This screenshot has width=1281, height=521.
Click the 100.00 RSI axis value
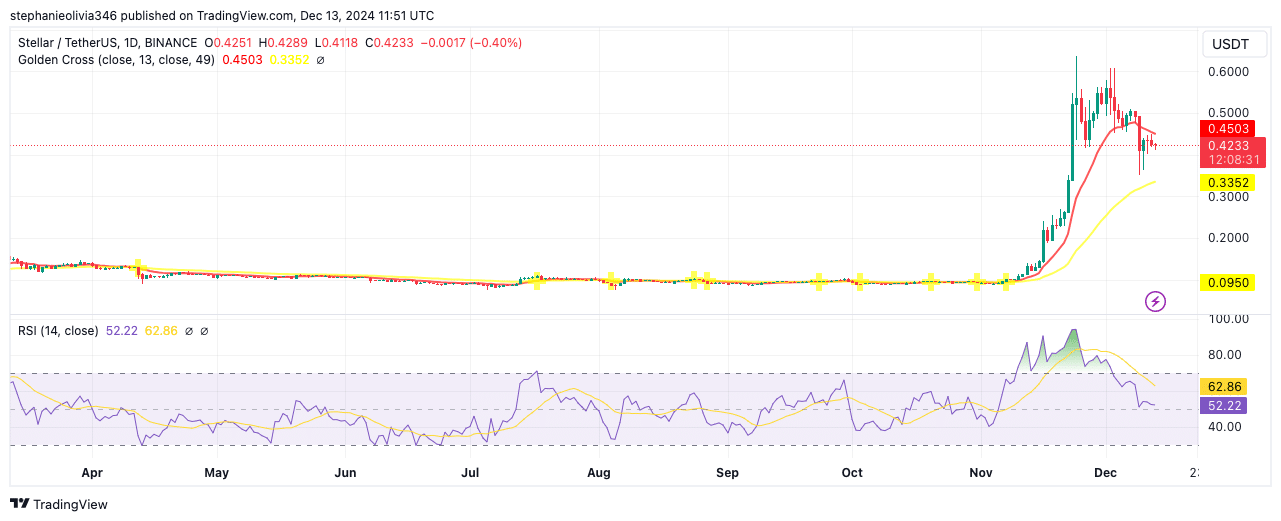(x=1227, y=319)
